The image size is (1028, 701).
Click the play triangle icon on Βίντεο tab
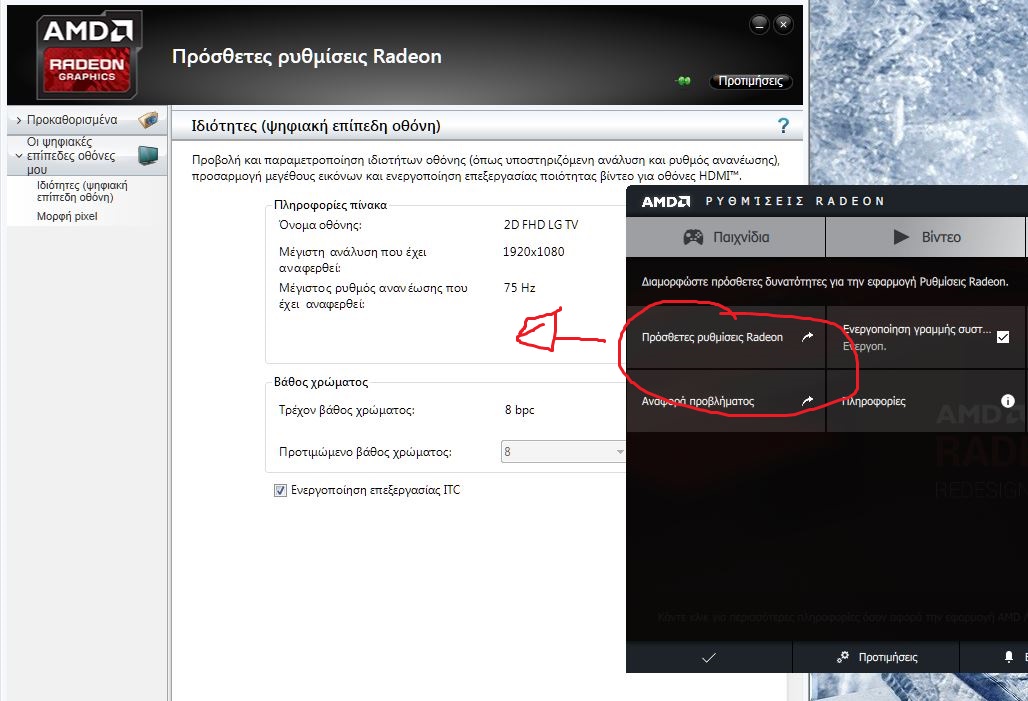(x=901, y=237)
